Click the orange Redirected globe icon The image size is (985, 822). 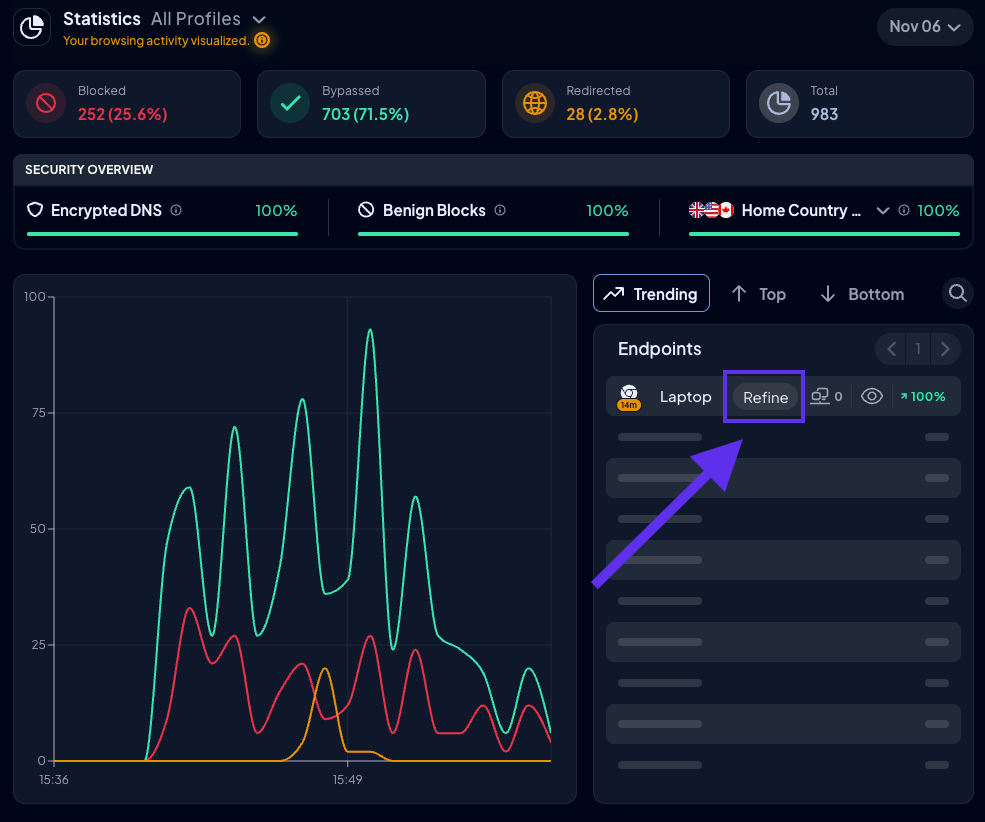point(535,103)
